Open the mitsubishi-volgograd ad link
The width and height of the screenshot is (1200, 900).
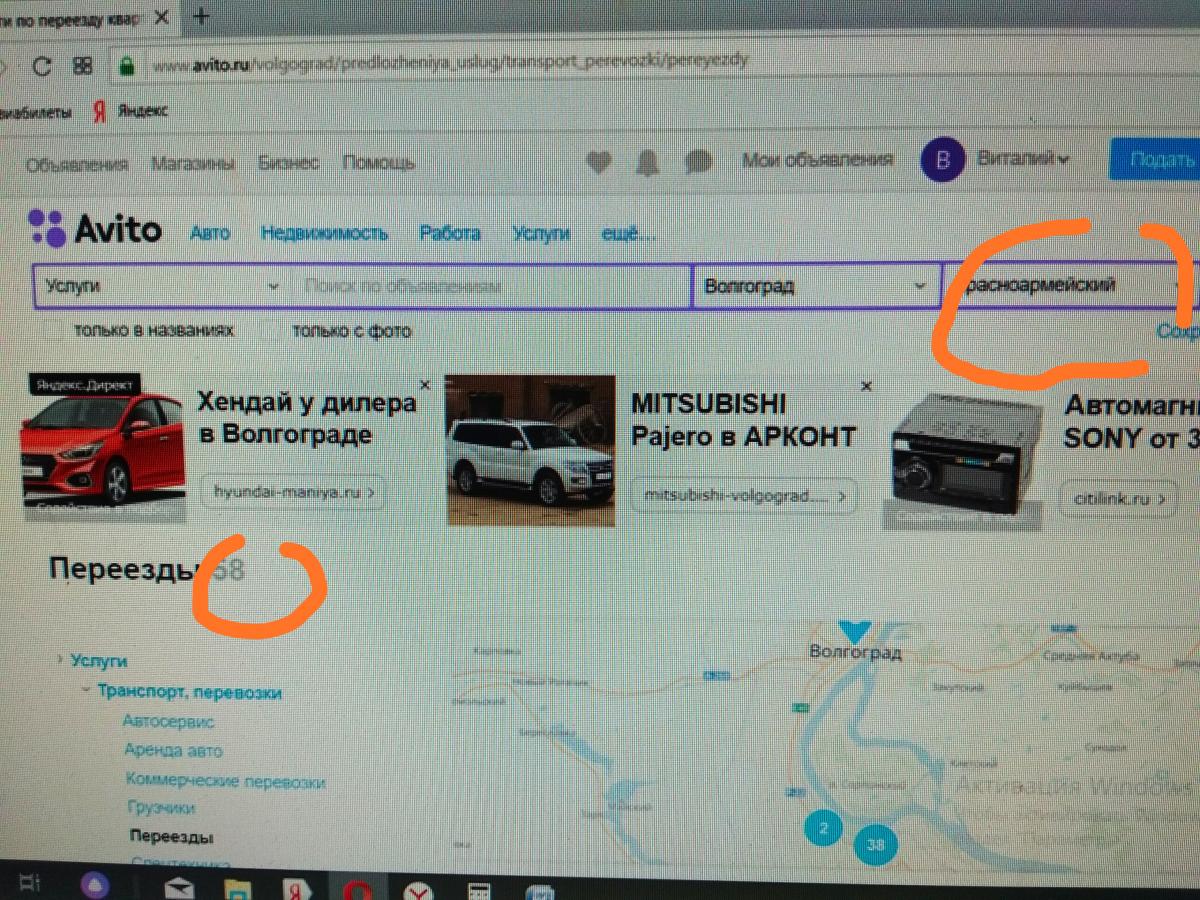pyautogui.click(x=744, y=495)
